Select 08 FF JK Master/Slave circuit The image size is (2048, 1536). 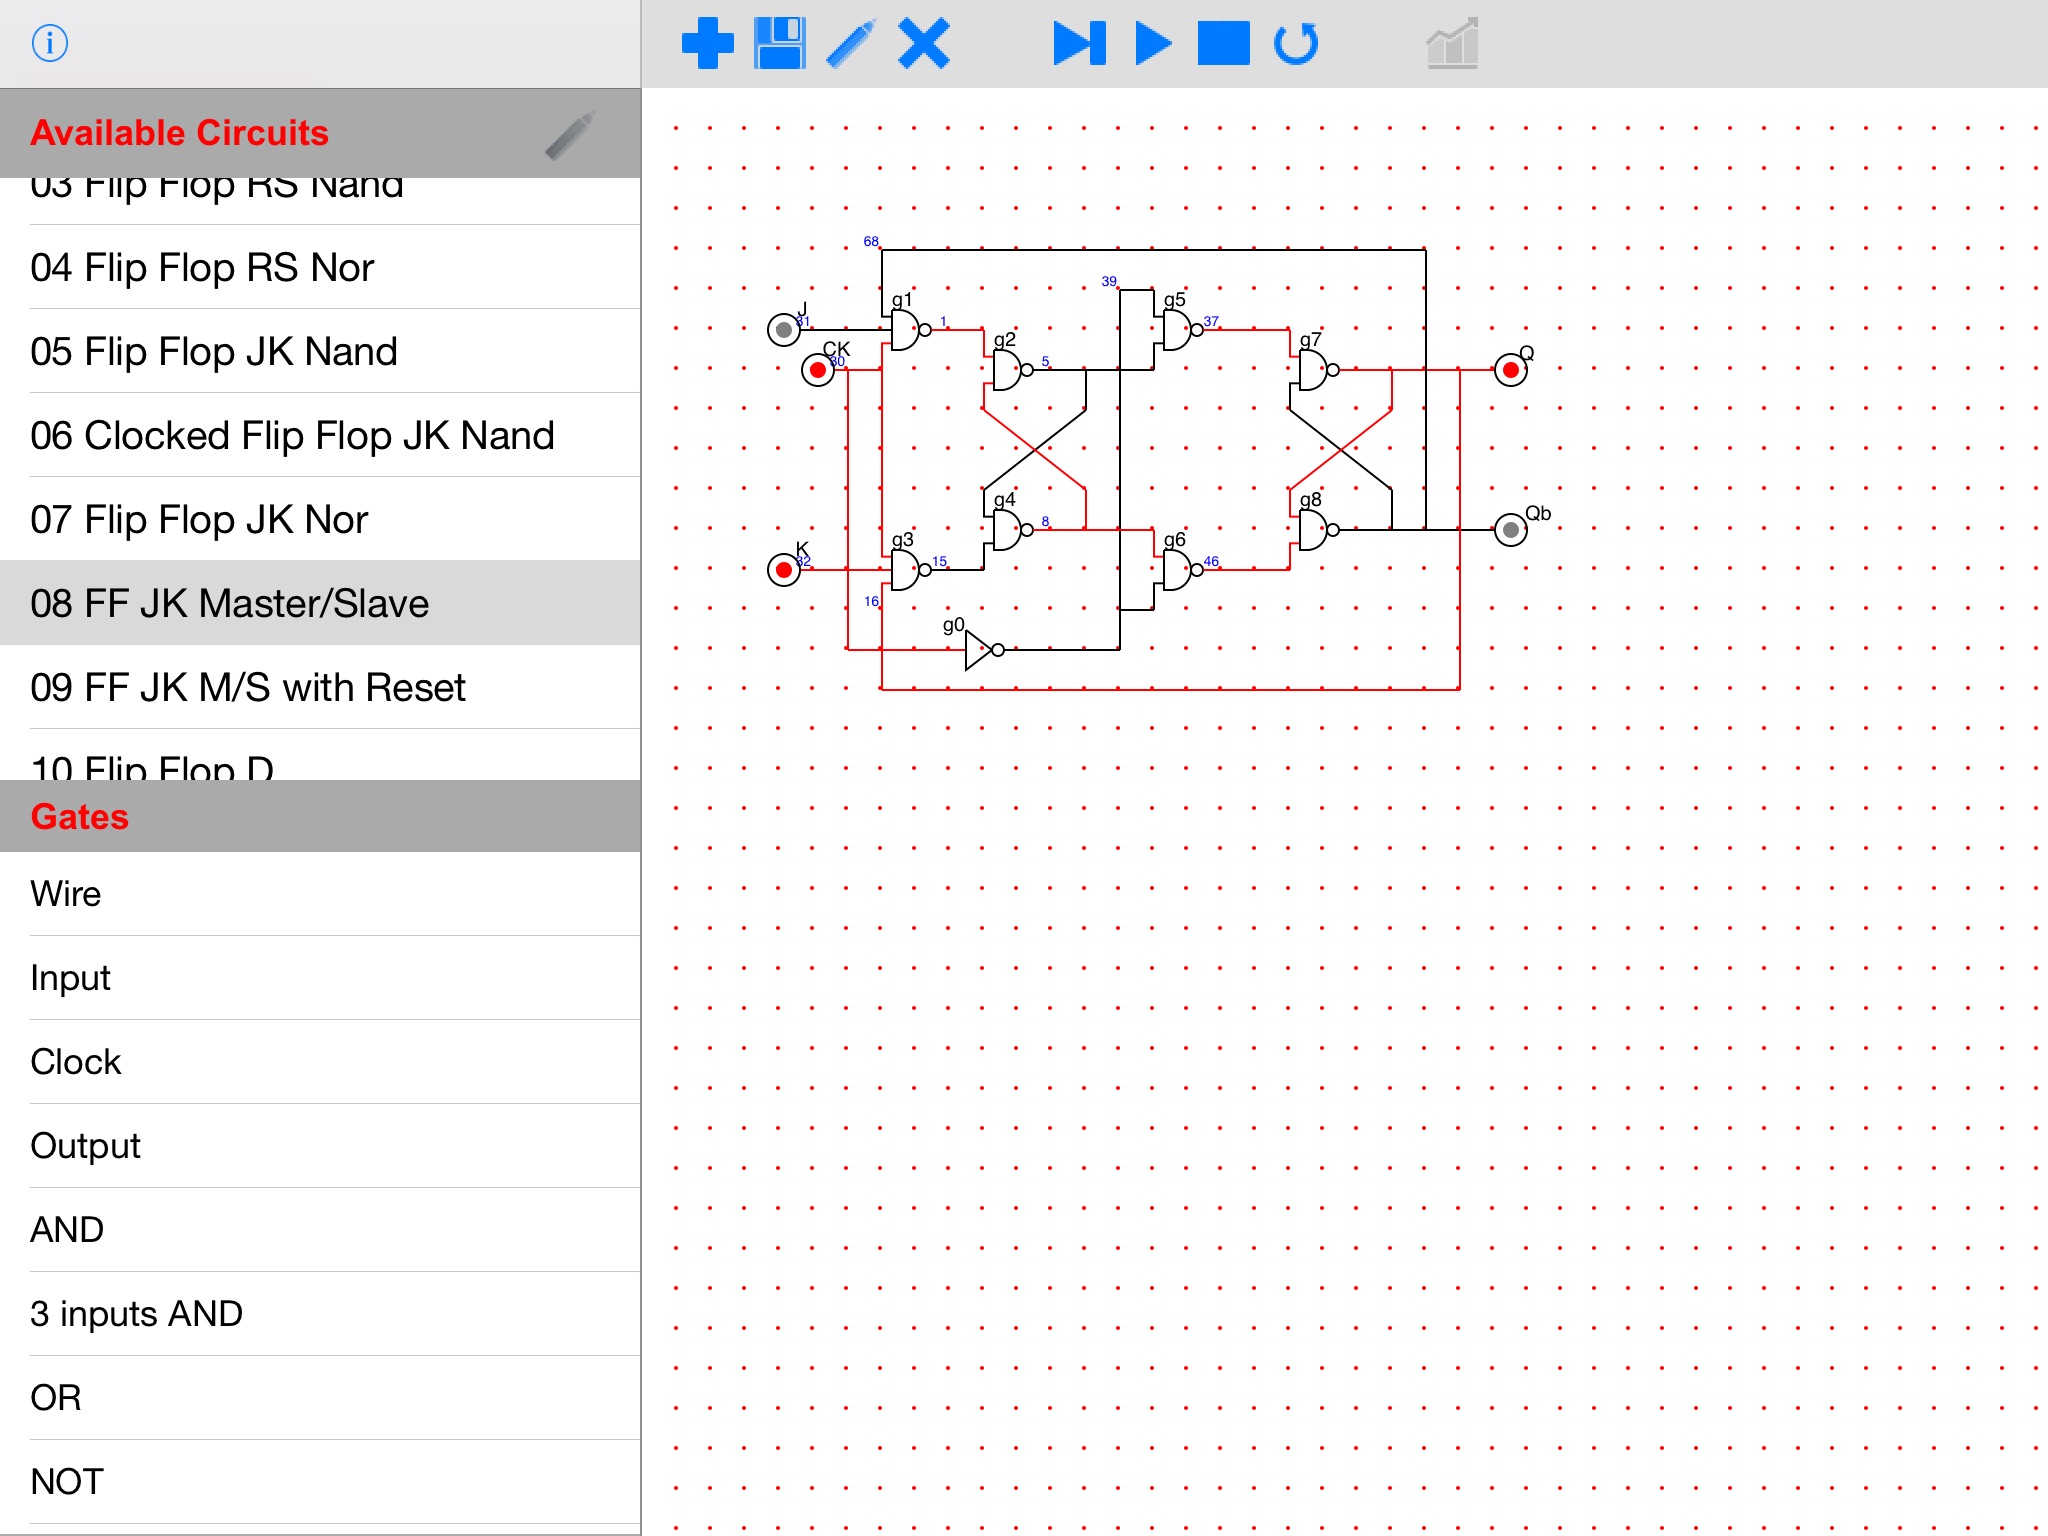(x=320, y=603)
